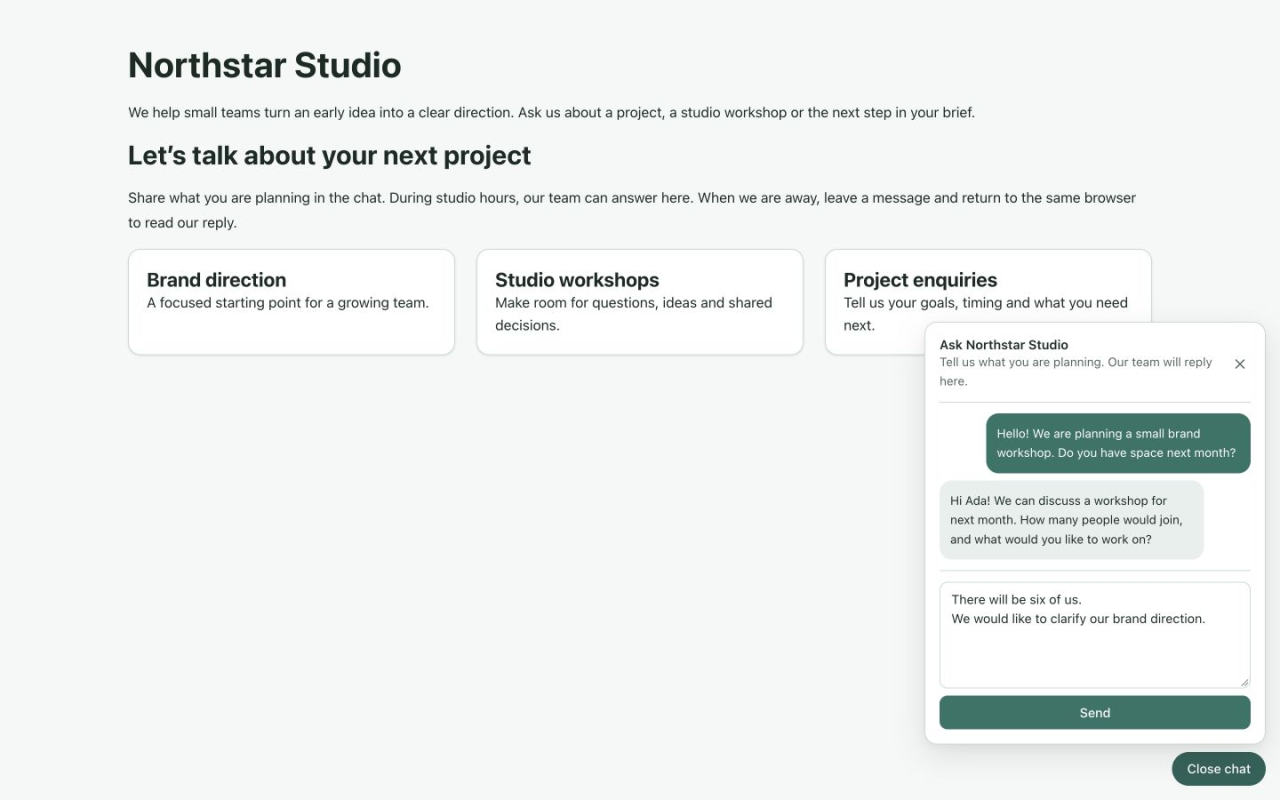This screenshot has width=1280, height=800.
Task: Place cursor after "There will be six of us."
Action: [x=1083, y=600]
